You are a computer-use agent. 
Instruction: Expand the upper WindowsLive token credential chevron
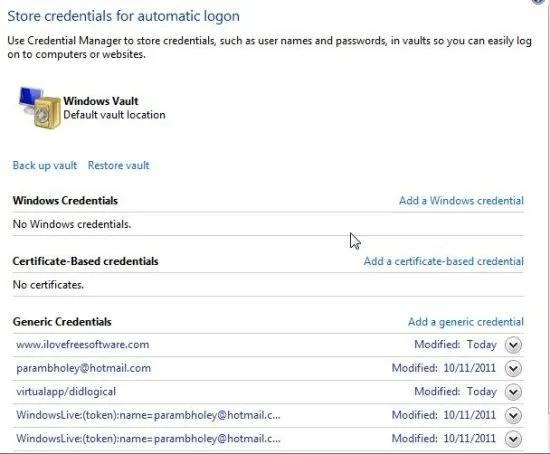pyautogui.click(x=513, y=415)
